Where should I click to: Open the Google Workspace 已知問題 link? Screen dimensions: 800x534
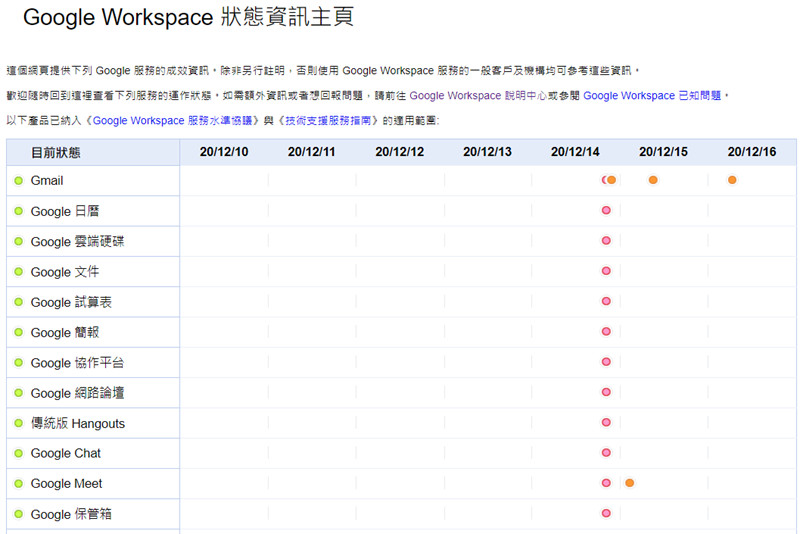pos(652,96)
